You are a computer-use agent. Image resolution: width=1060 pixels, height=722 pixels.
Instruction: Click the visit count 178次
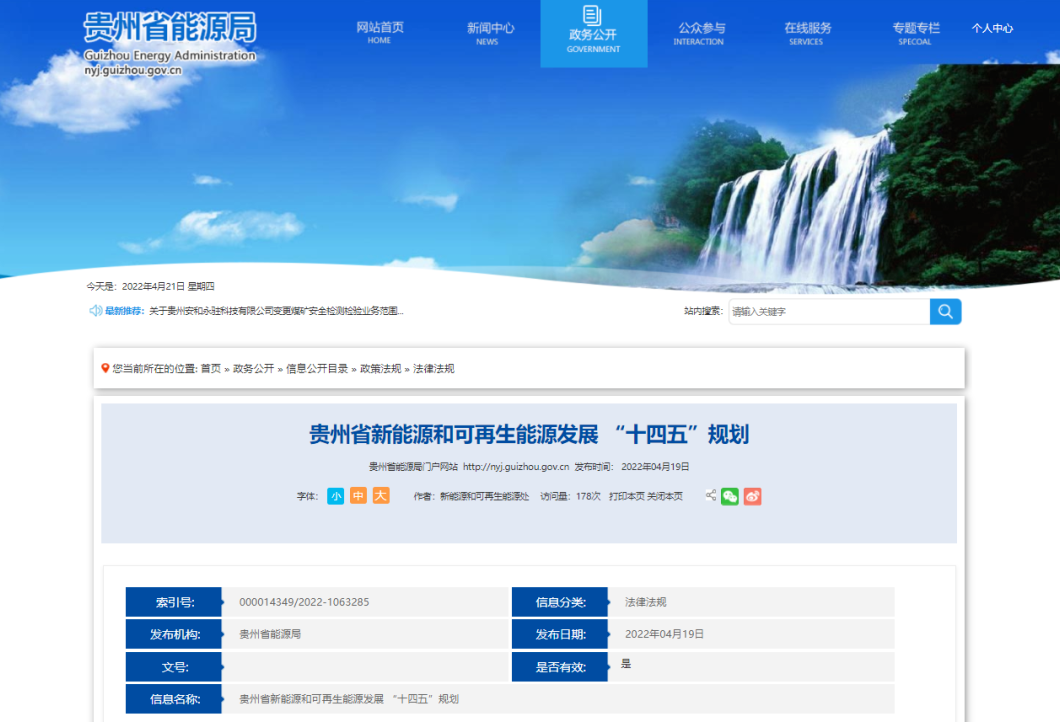pyautogui.click(x=588, y=496)
